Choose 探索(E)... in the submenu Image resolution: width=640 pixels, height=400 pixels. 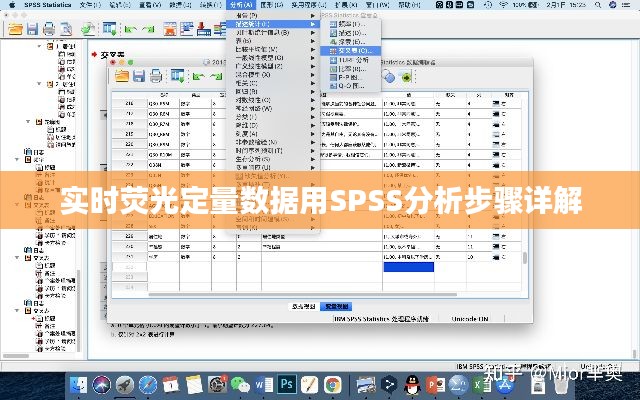point(350,42)
